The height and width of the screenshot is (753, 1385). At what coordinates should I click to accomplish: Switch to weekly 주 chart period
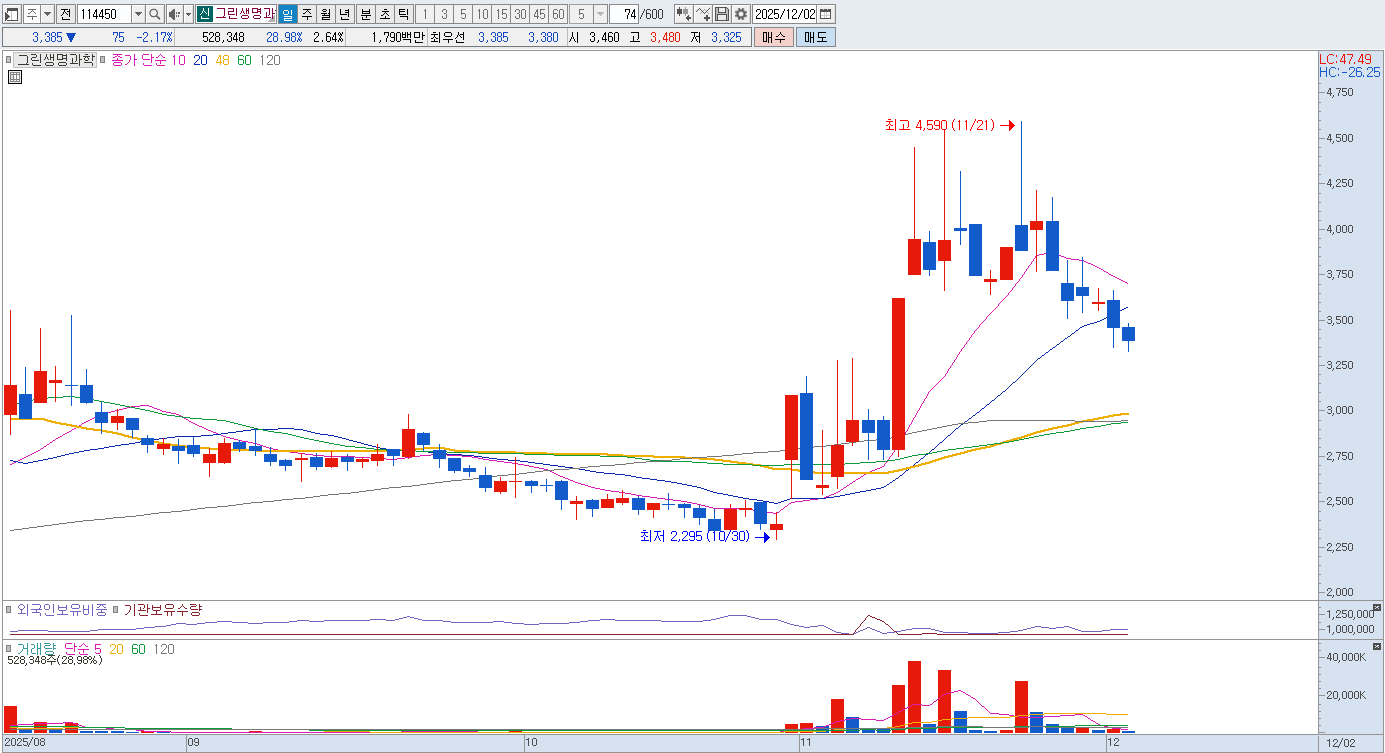tap(307, 14)
